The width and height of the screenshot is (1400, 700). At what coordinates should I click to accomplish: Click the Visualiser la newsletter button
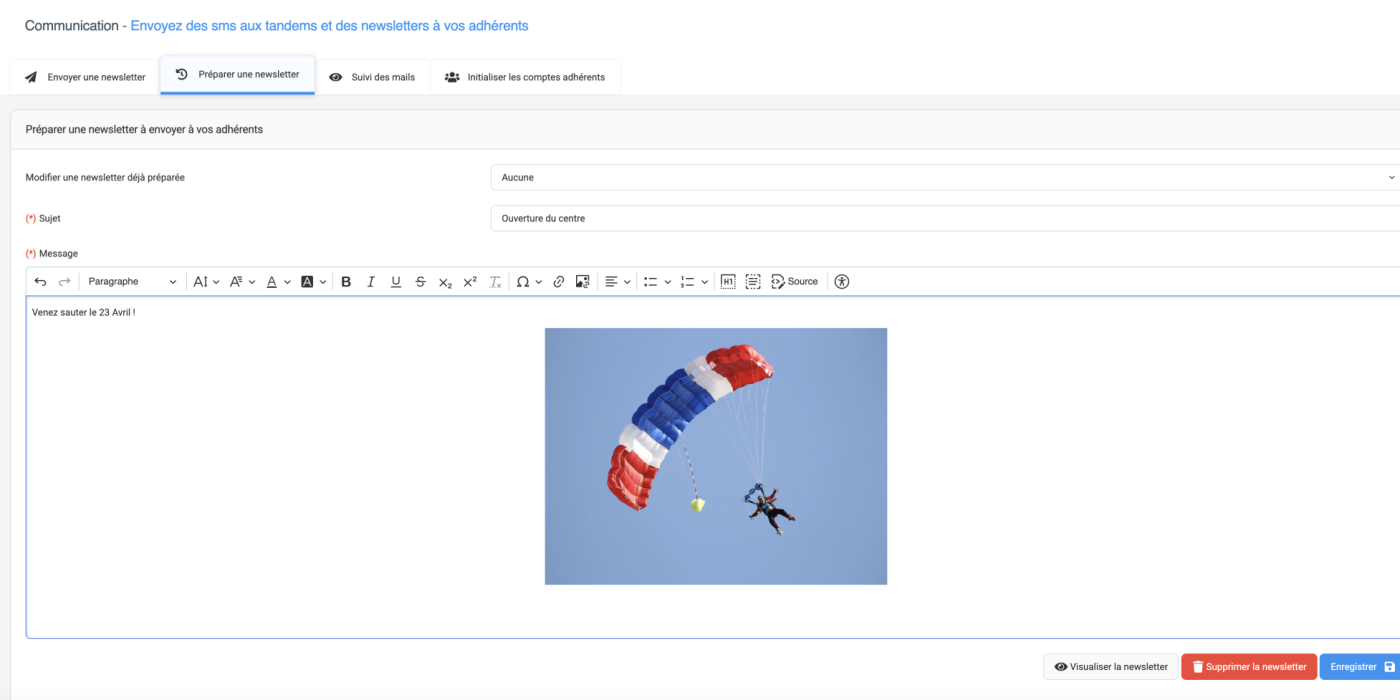point(1111,667)
